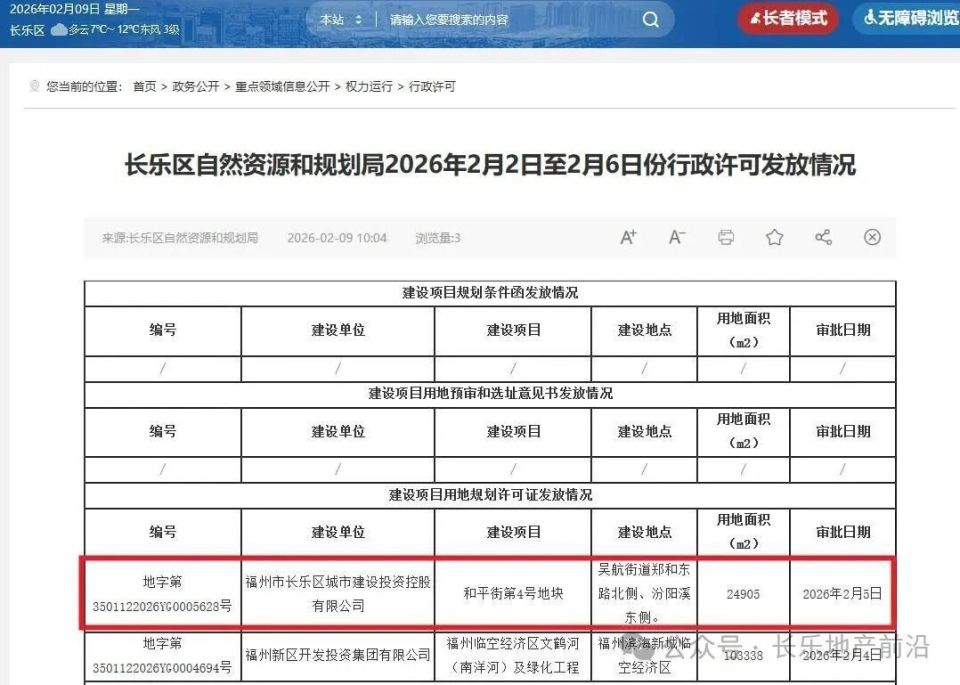Open the print icon to print this article
This screenshot has height=685, width=960.
click(x=725, y=236)
